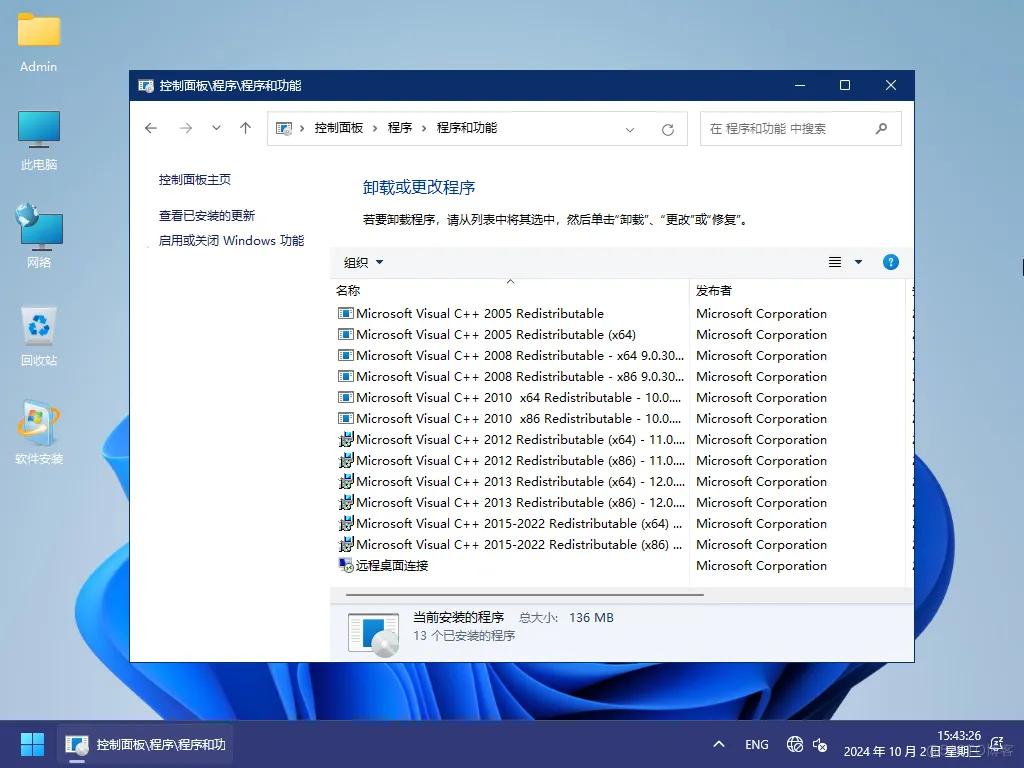
Task: Click the muted volume tray icon
Action: 820,744
